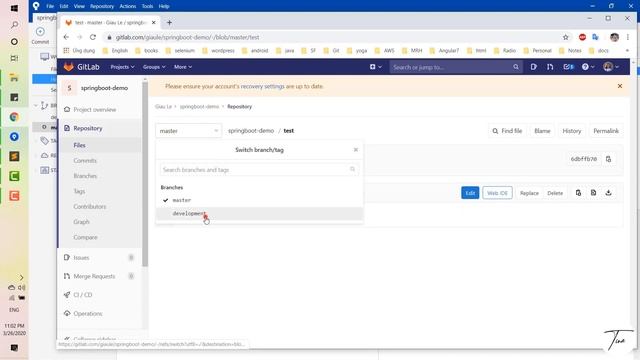The height and width of the screenshot is (360, 640).
Task: Open Repository menu in background app
Action: click(x=102, y=6)
